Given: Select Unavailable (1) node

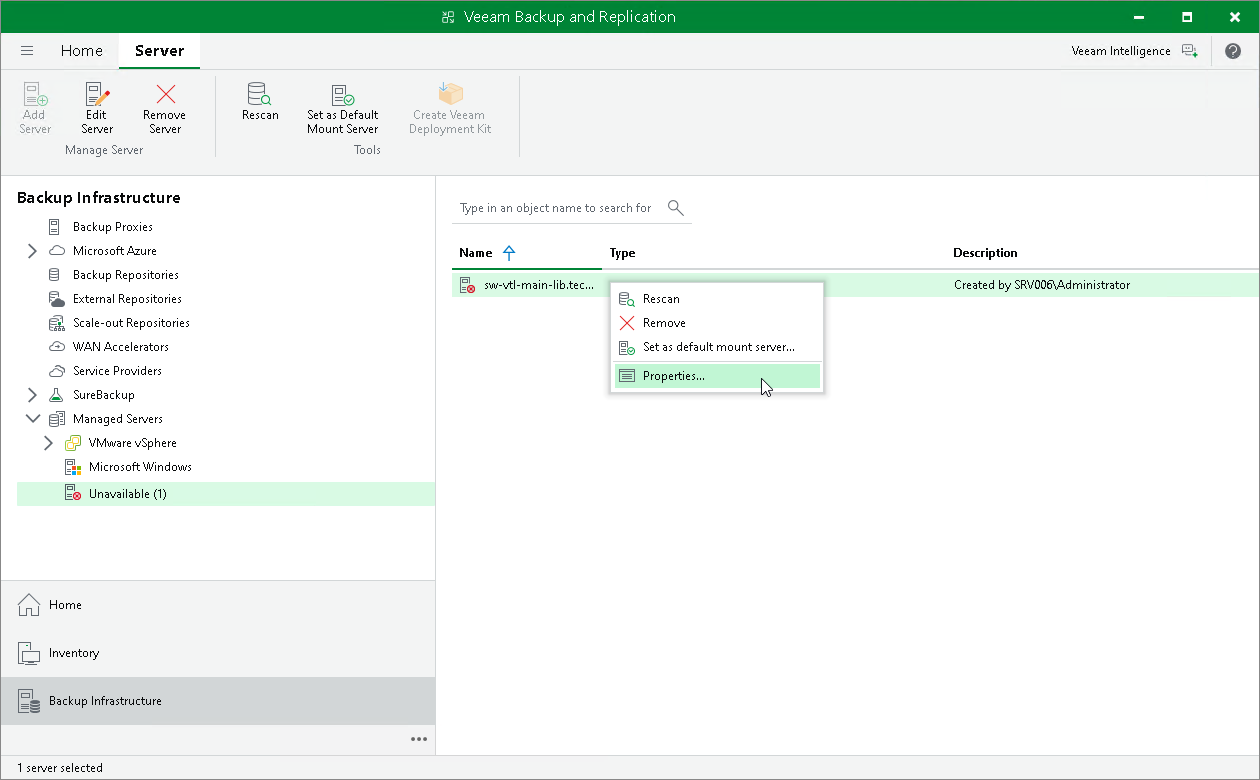Looking at the screenshot, I should tap(226, 494).
